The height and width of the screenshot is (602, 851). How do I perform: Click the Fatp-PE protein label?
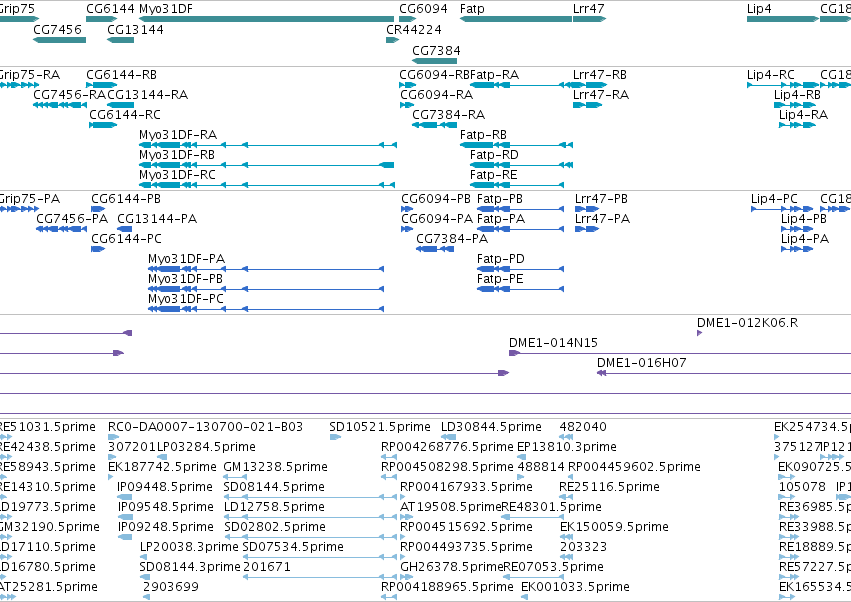(x=500, y=279)
